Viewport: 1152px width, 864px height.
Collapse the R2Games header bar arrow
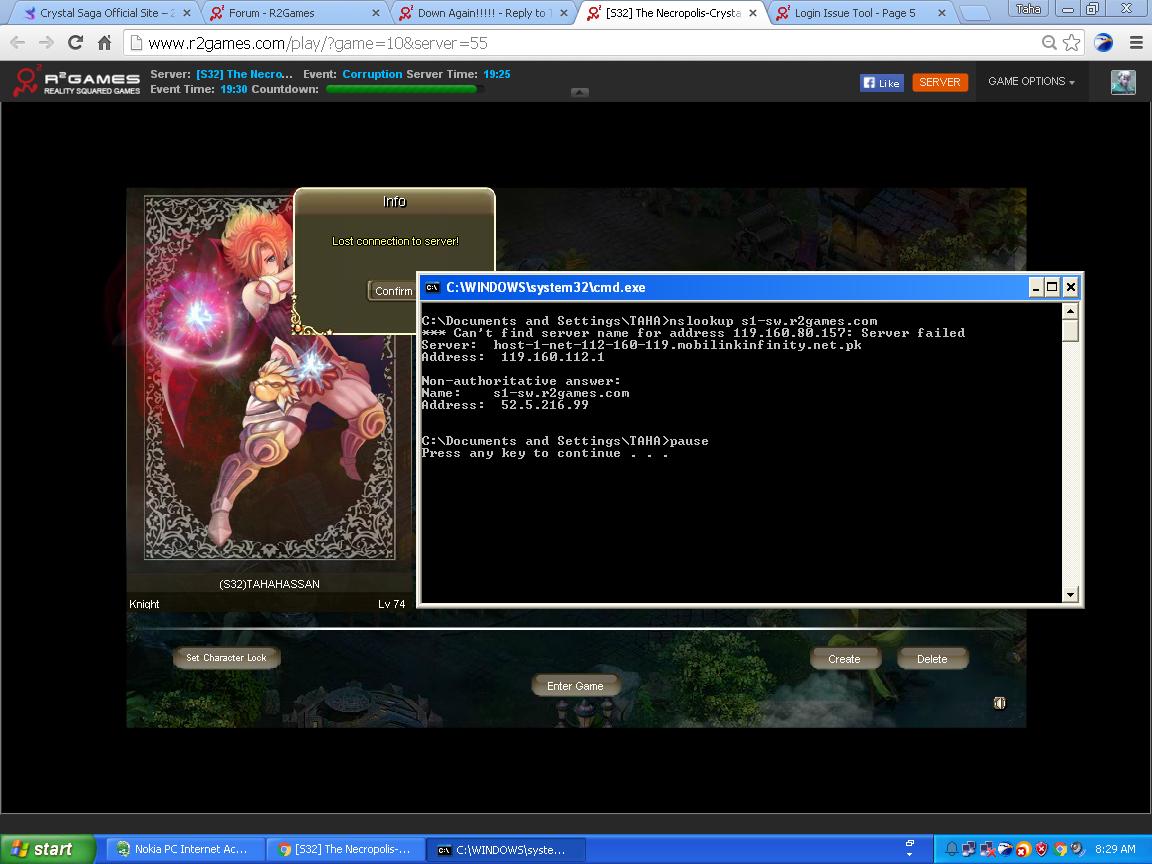tap(580, 92)
